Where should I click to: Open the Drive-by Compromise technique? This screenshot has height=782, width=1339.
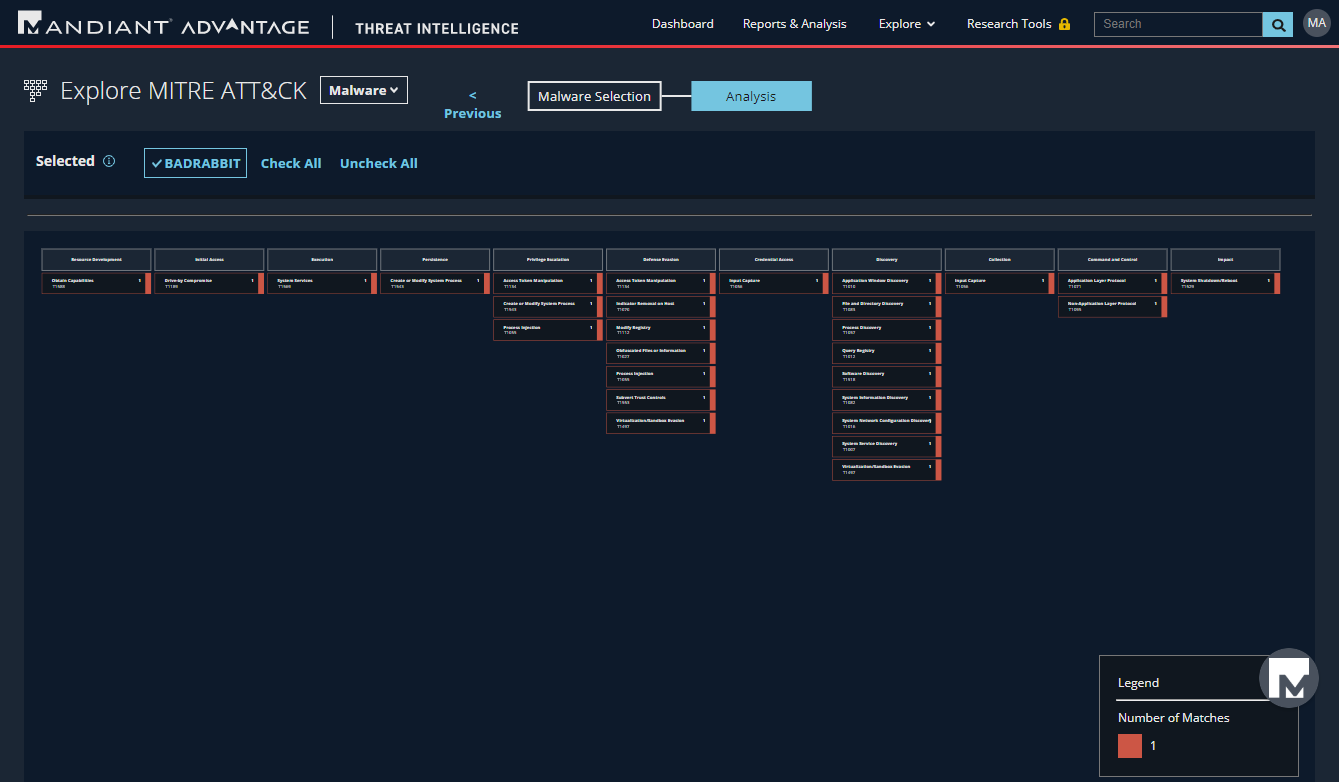(209, 283)
